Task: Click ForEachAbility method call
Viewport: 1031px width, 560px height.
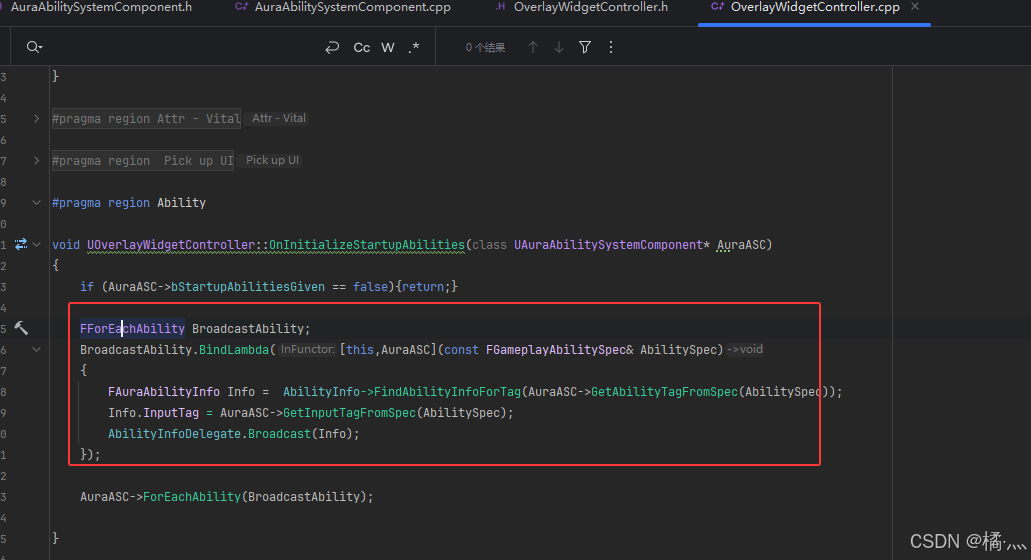Action: click(x=192, y=497)
